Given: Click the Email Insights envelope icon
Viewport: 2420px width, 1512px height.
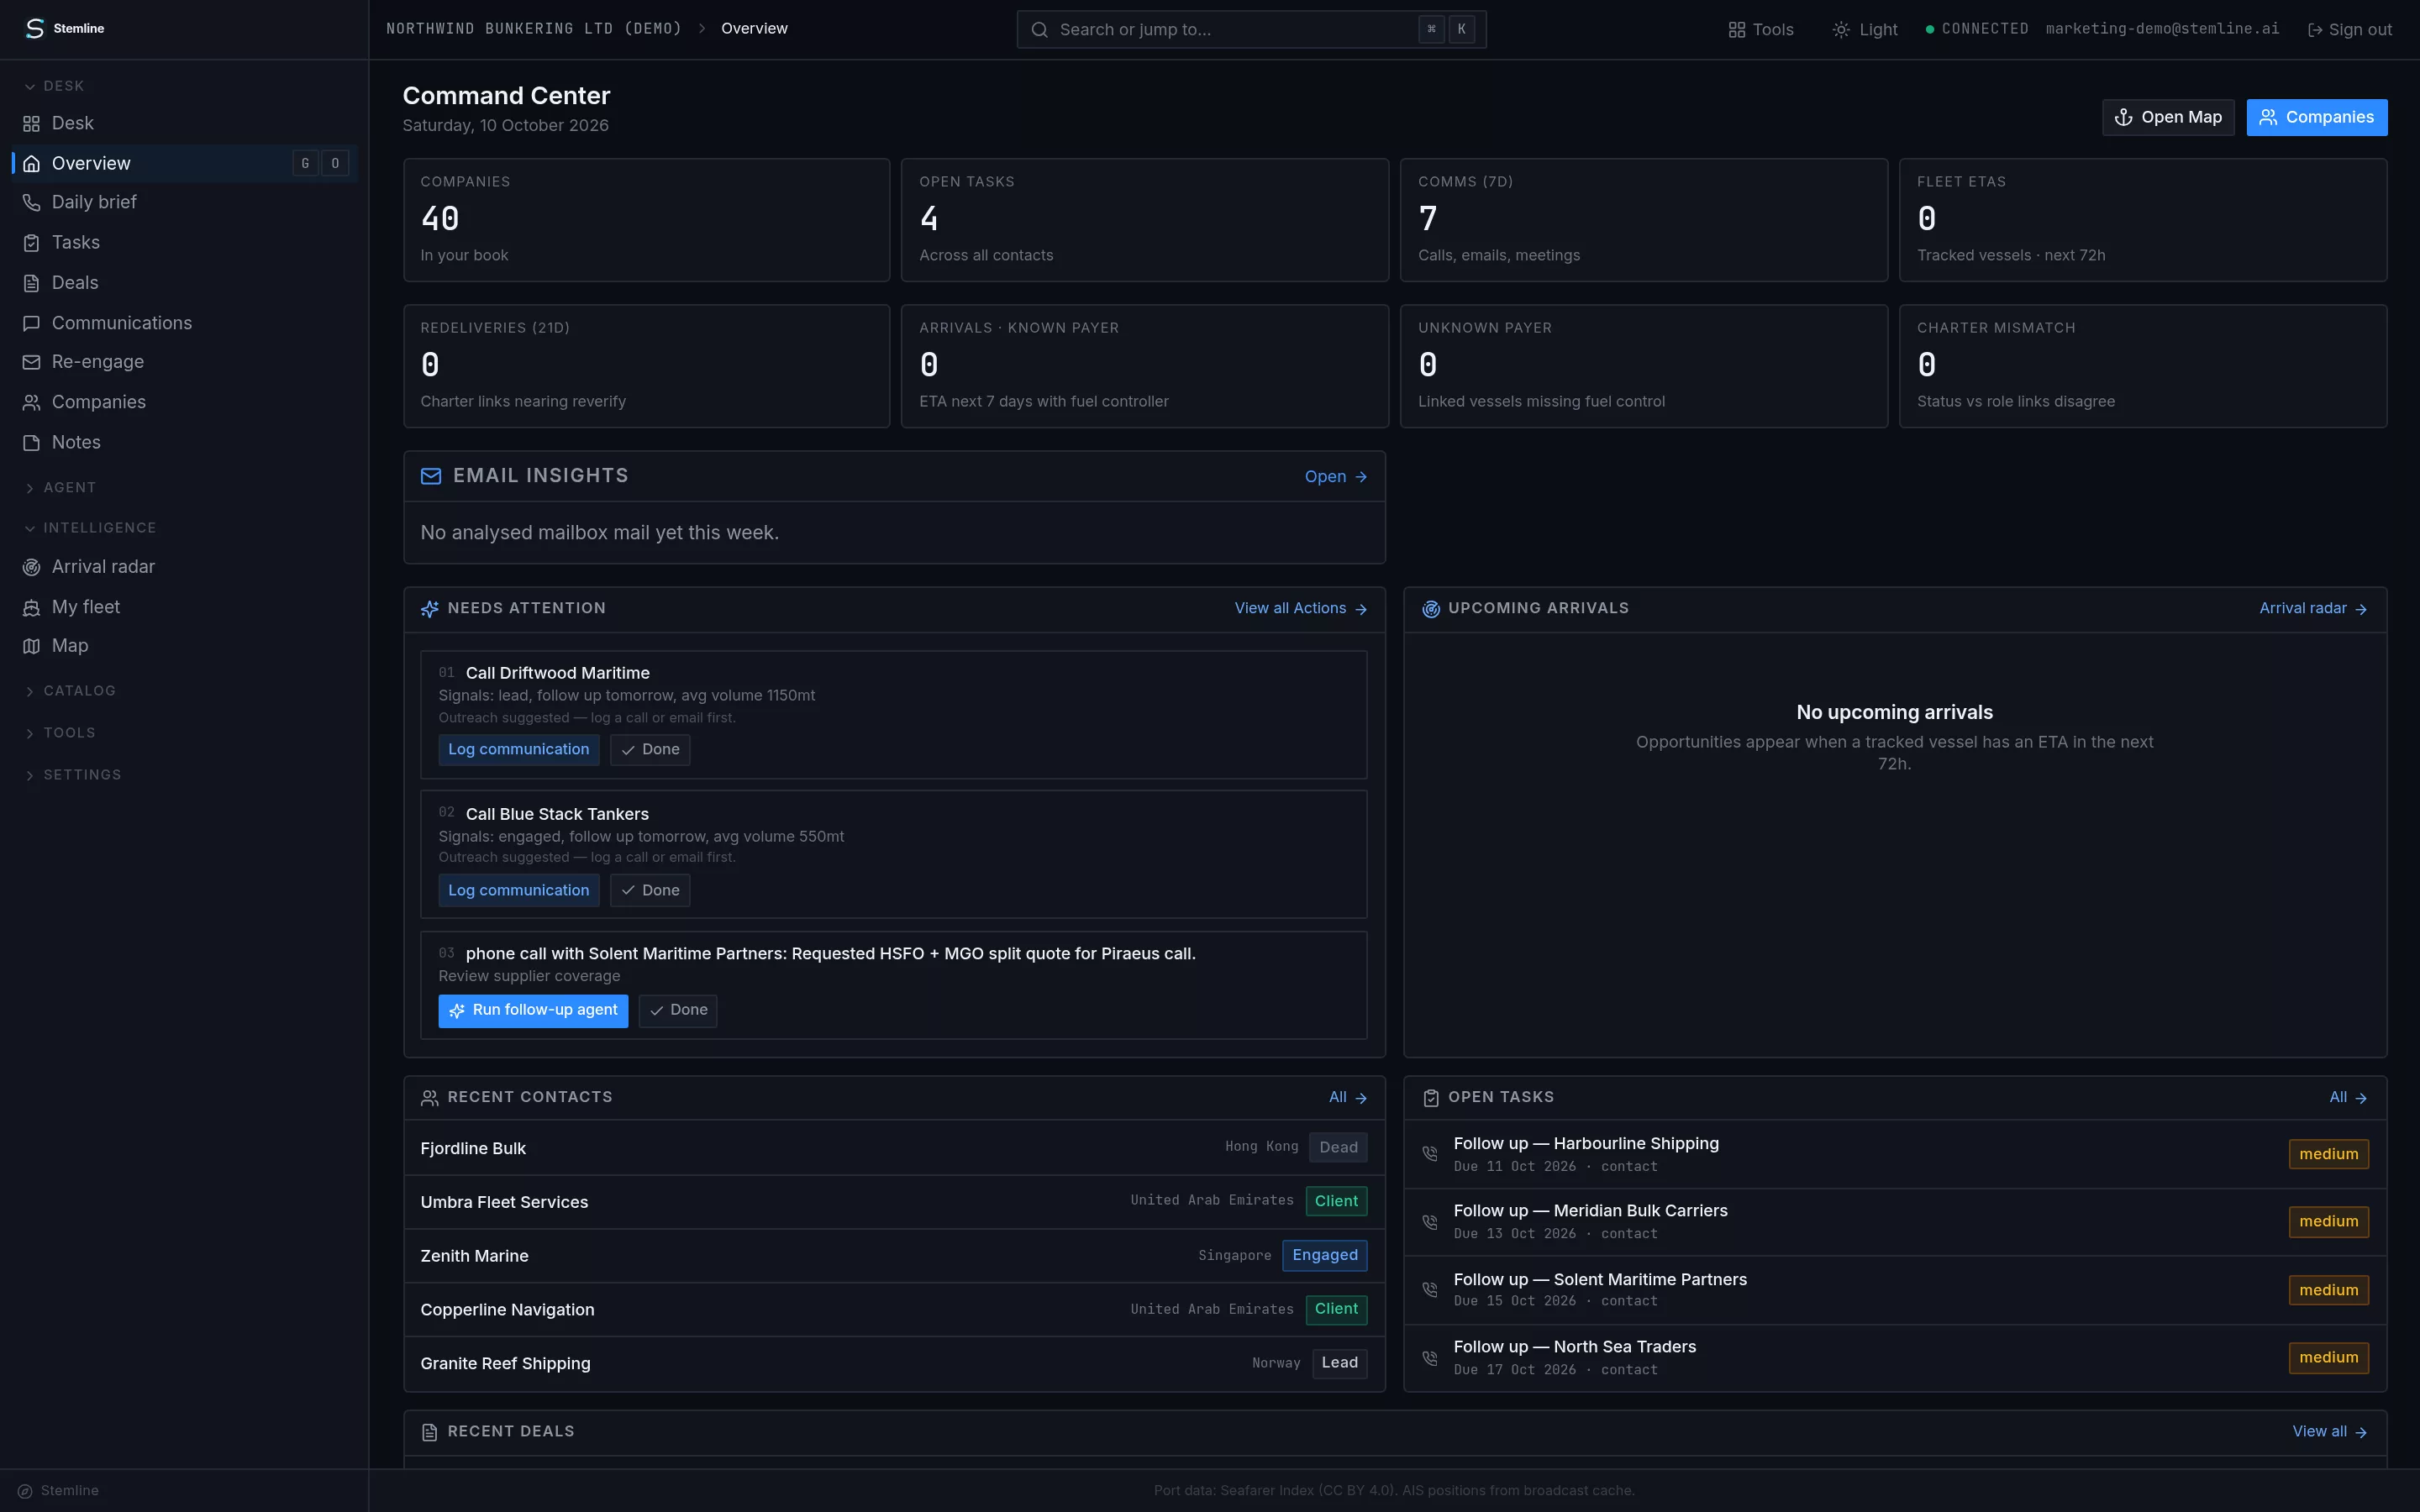Looking at the screenshot, I should [x=431, y=476].
